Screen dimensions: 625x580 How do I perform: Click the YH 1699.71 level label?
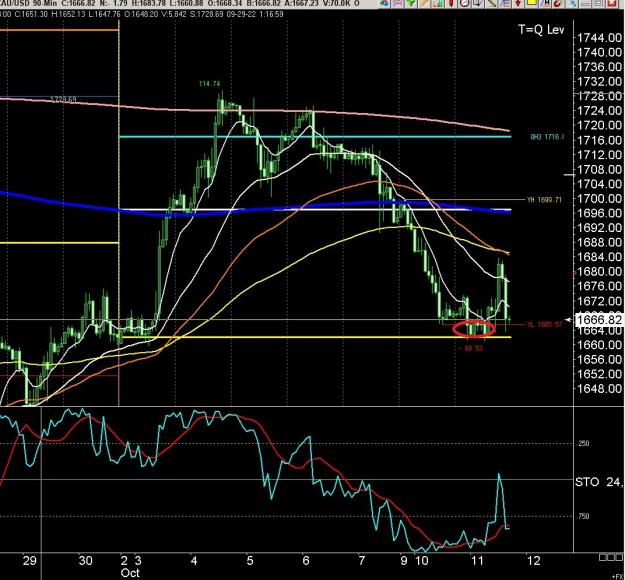tap(544, 200)
